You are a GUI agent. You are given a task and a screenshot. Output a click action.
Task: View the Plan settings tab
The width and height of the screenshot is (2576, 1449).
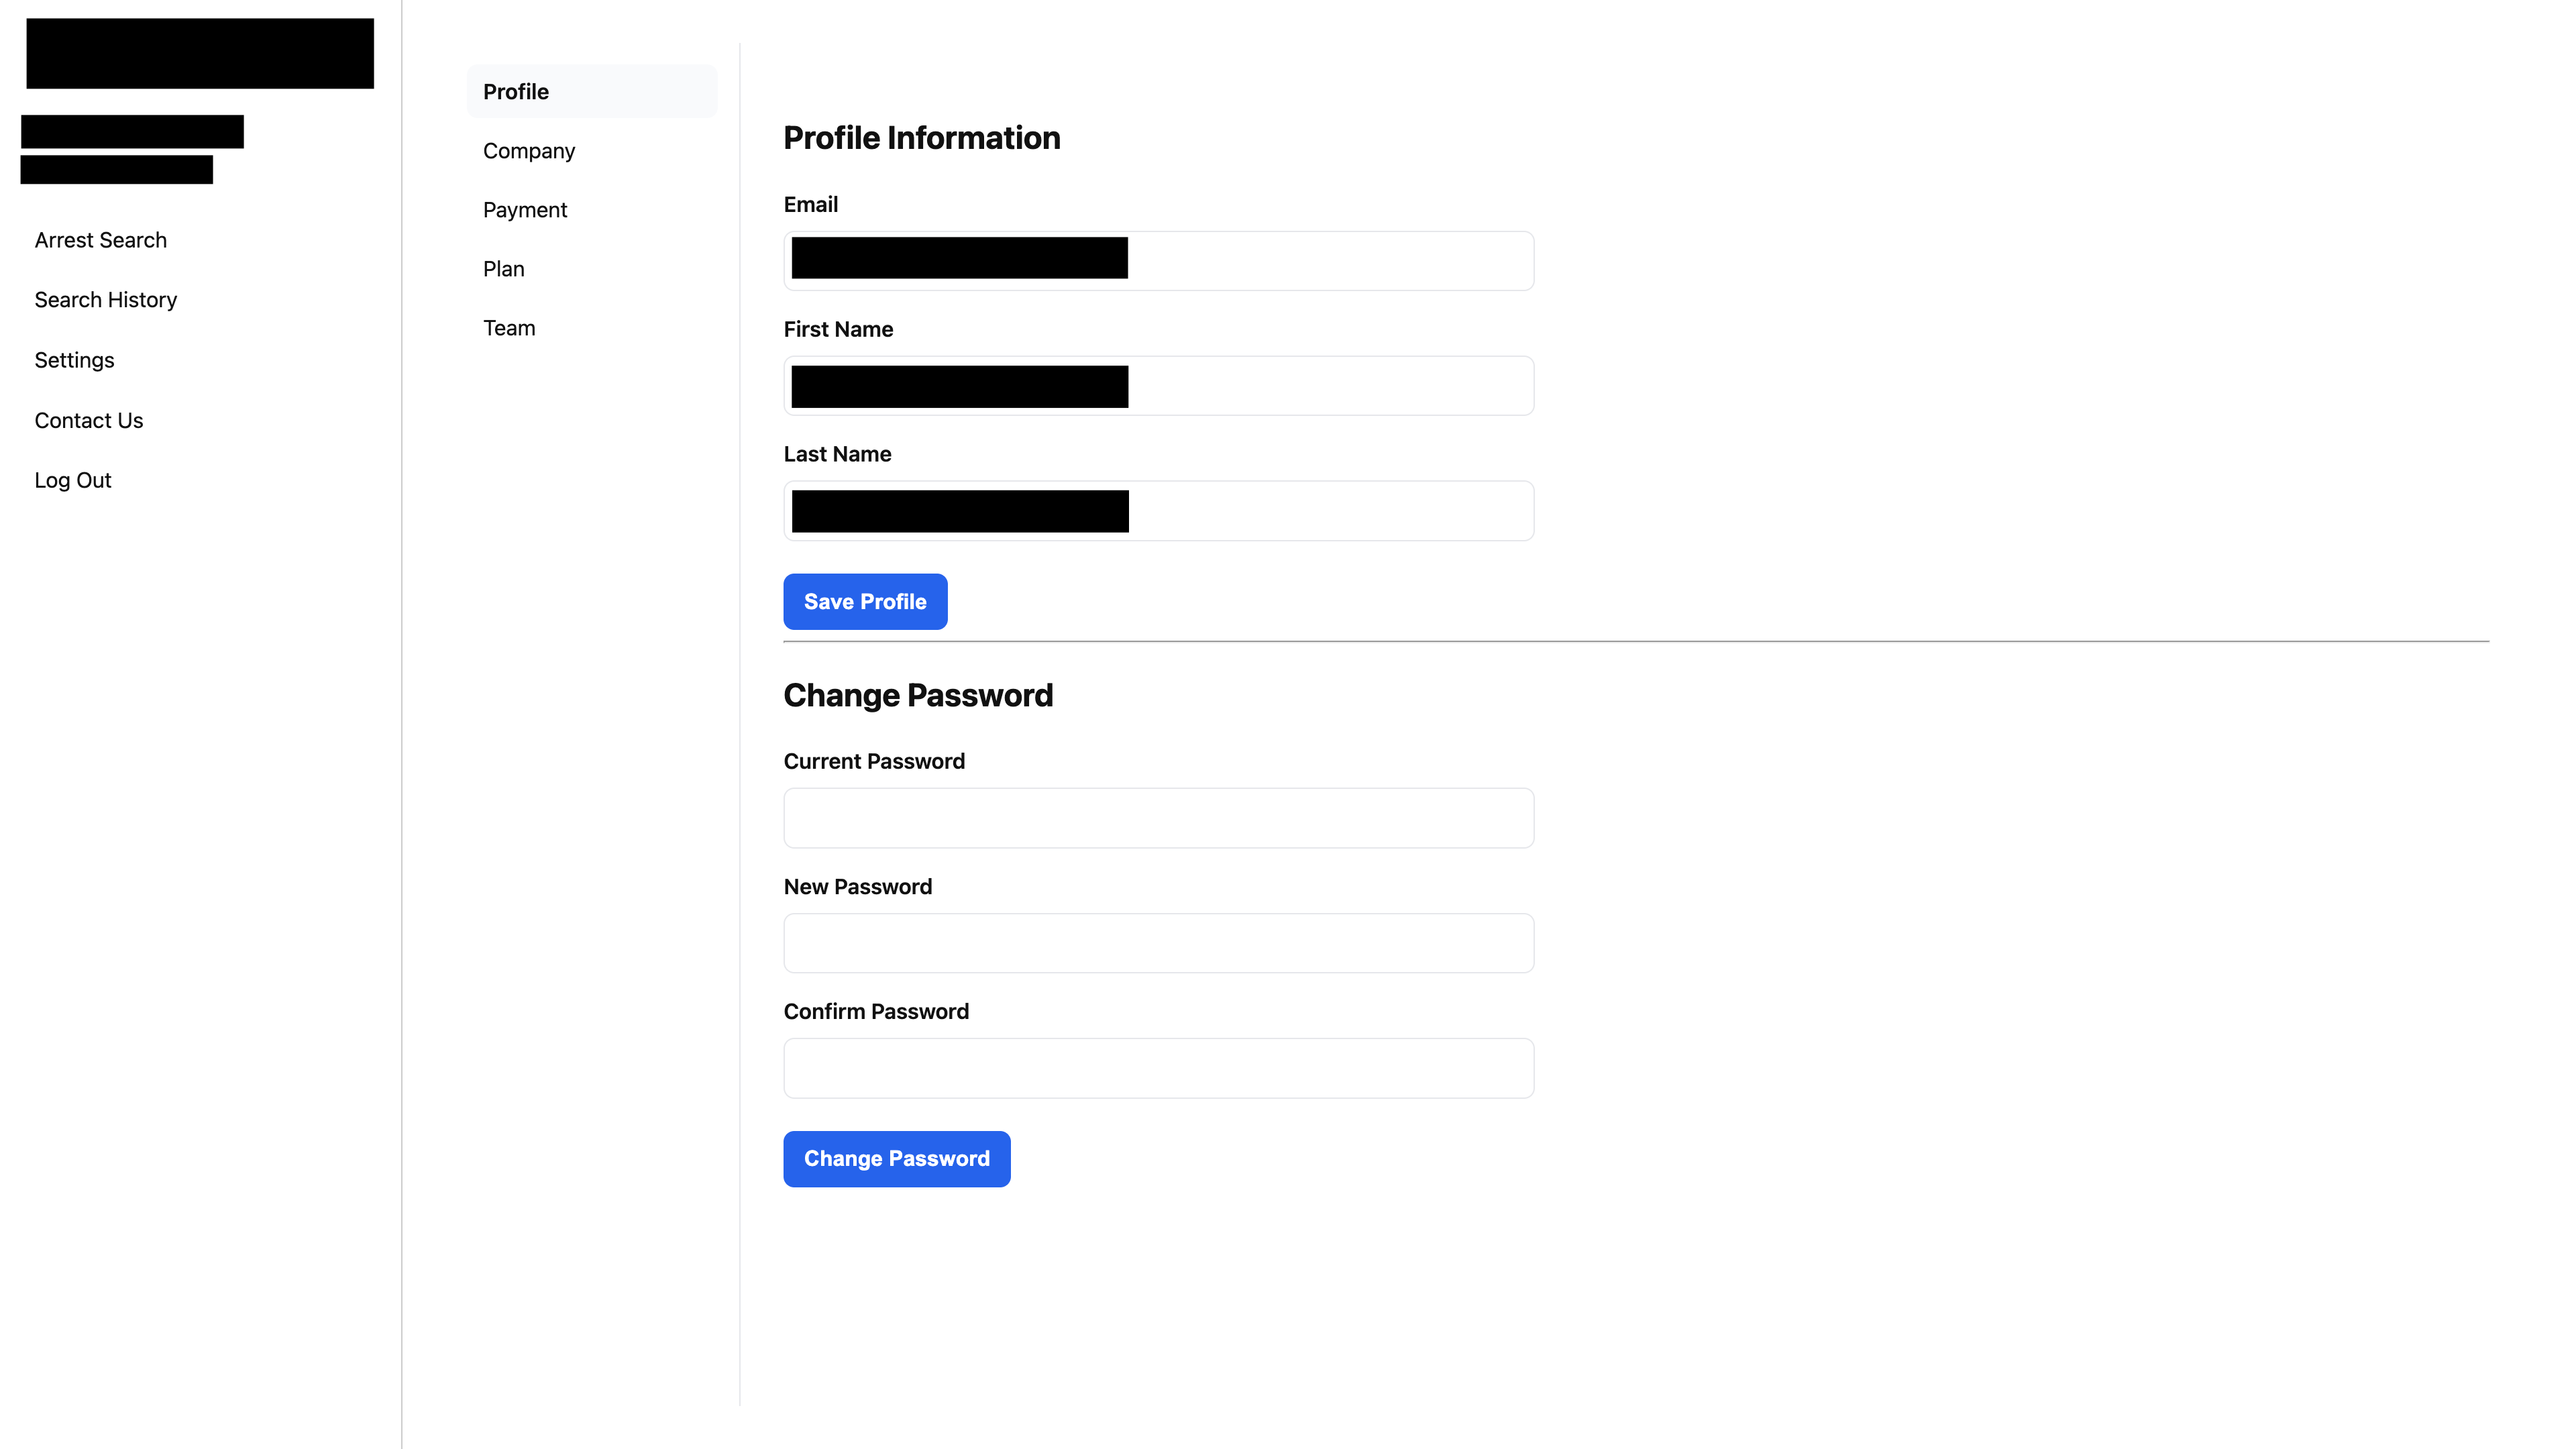(503, 269)
